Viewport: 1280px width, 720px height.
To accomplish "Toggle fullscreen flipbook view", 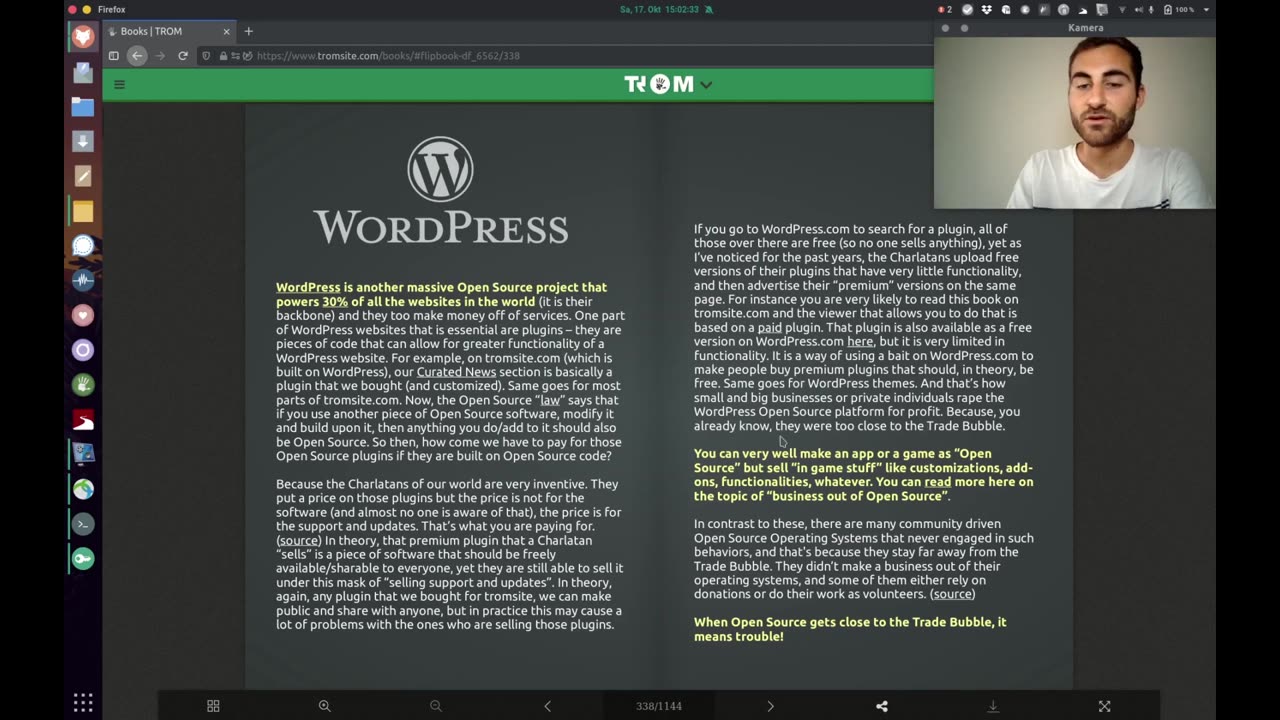I will [x=1104, y=706].
